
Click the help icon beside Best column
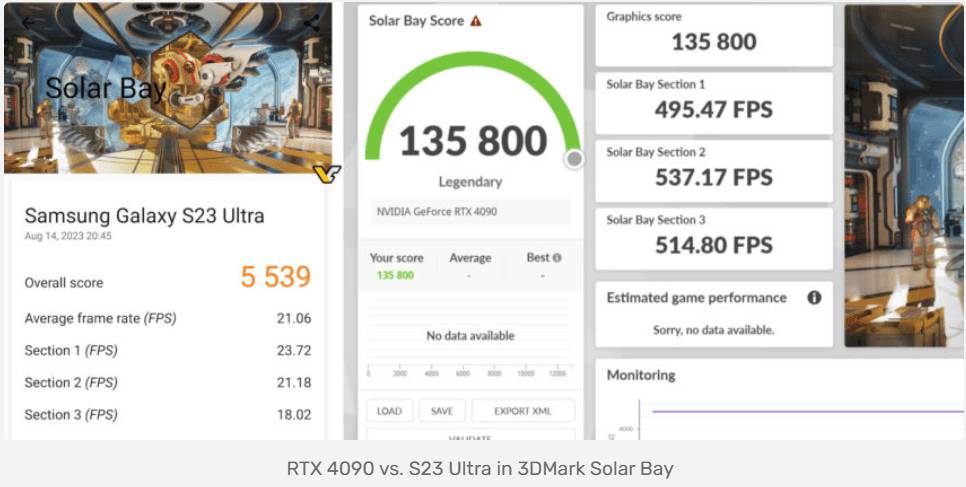tap(557, 258)
